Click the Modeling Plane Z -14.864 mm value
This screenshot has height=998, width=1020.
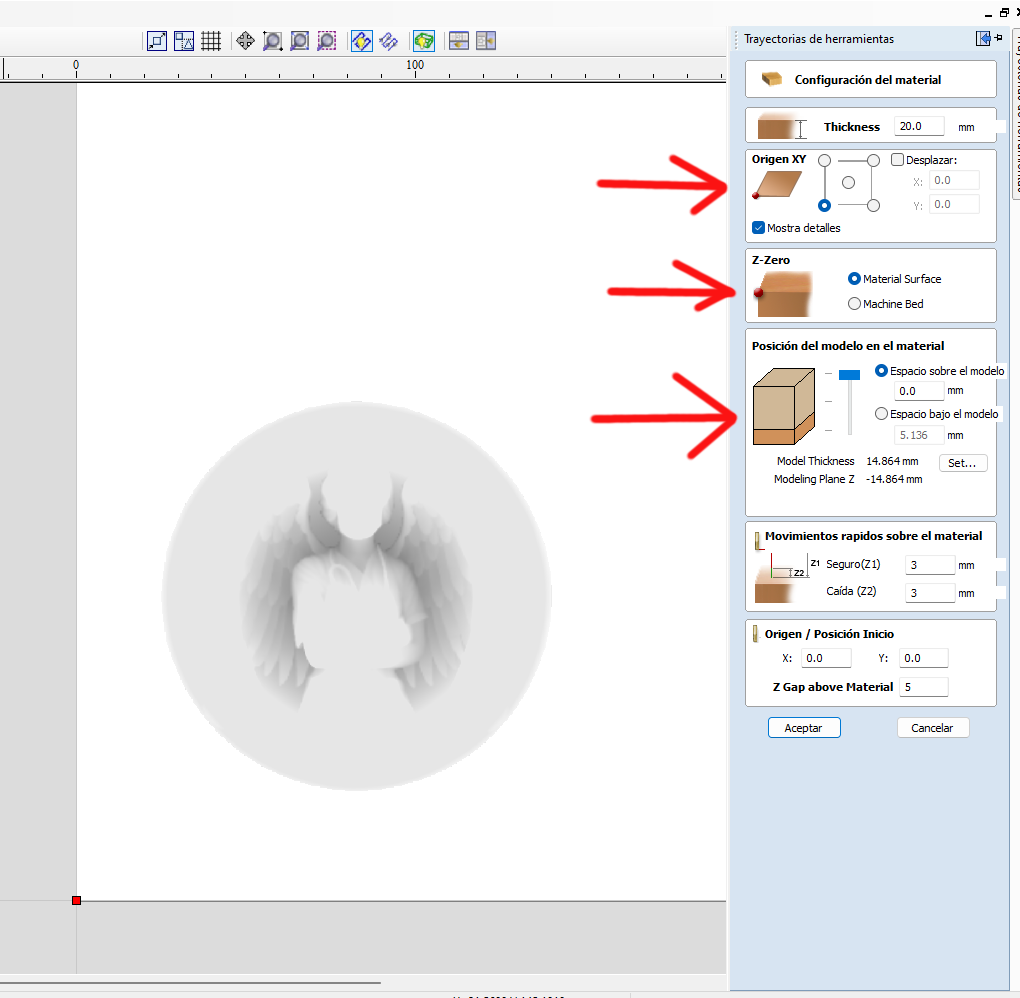point(894,479)
